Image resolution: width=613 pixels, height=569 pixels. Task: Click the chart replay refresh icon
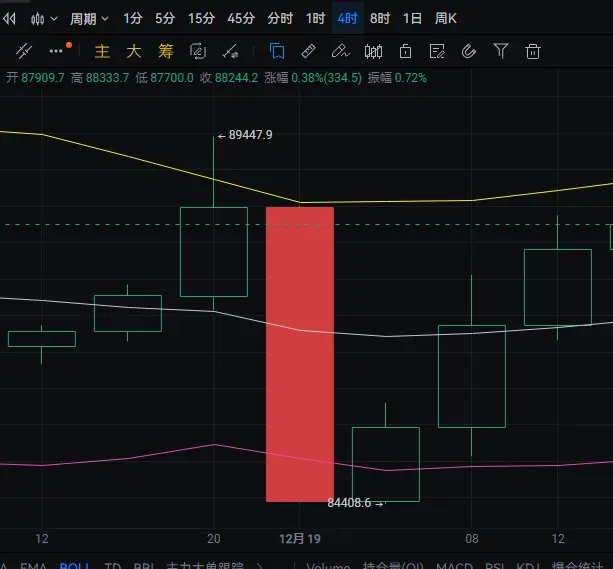tap(198, 51)
